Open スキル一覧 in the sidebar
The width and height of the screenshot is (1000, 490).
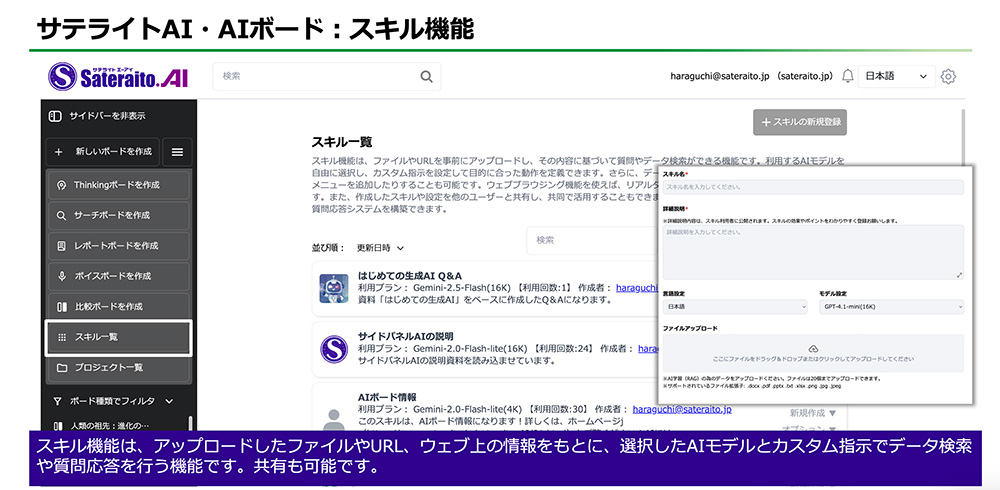(x=118, y=338)
